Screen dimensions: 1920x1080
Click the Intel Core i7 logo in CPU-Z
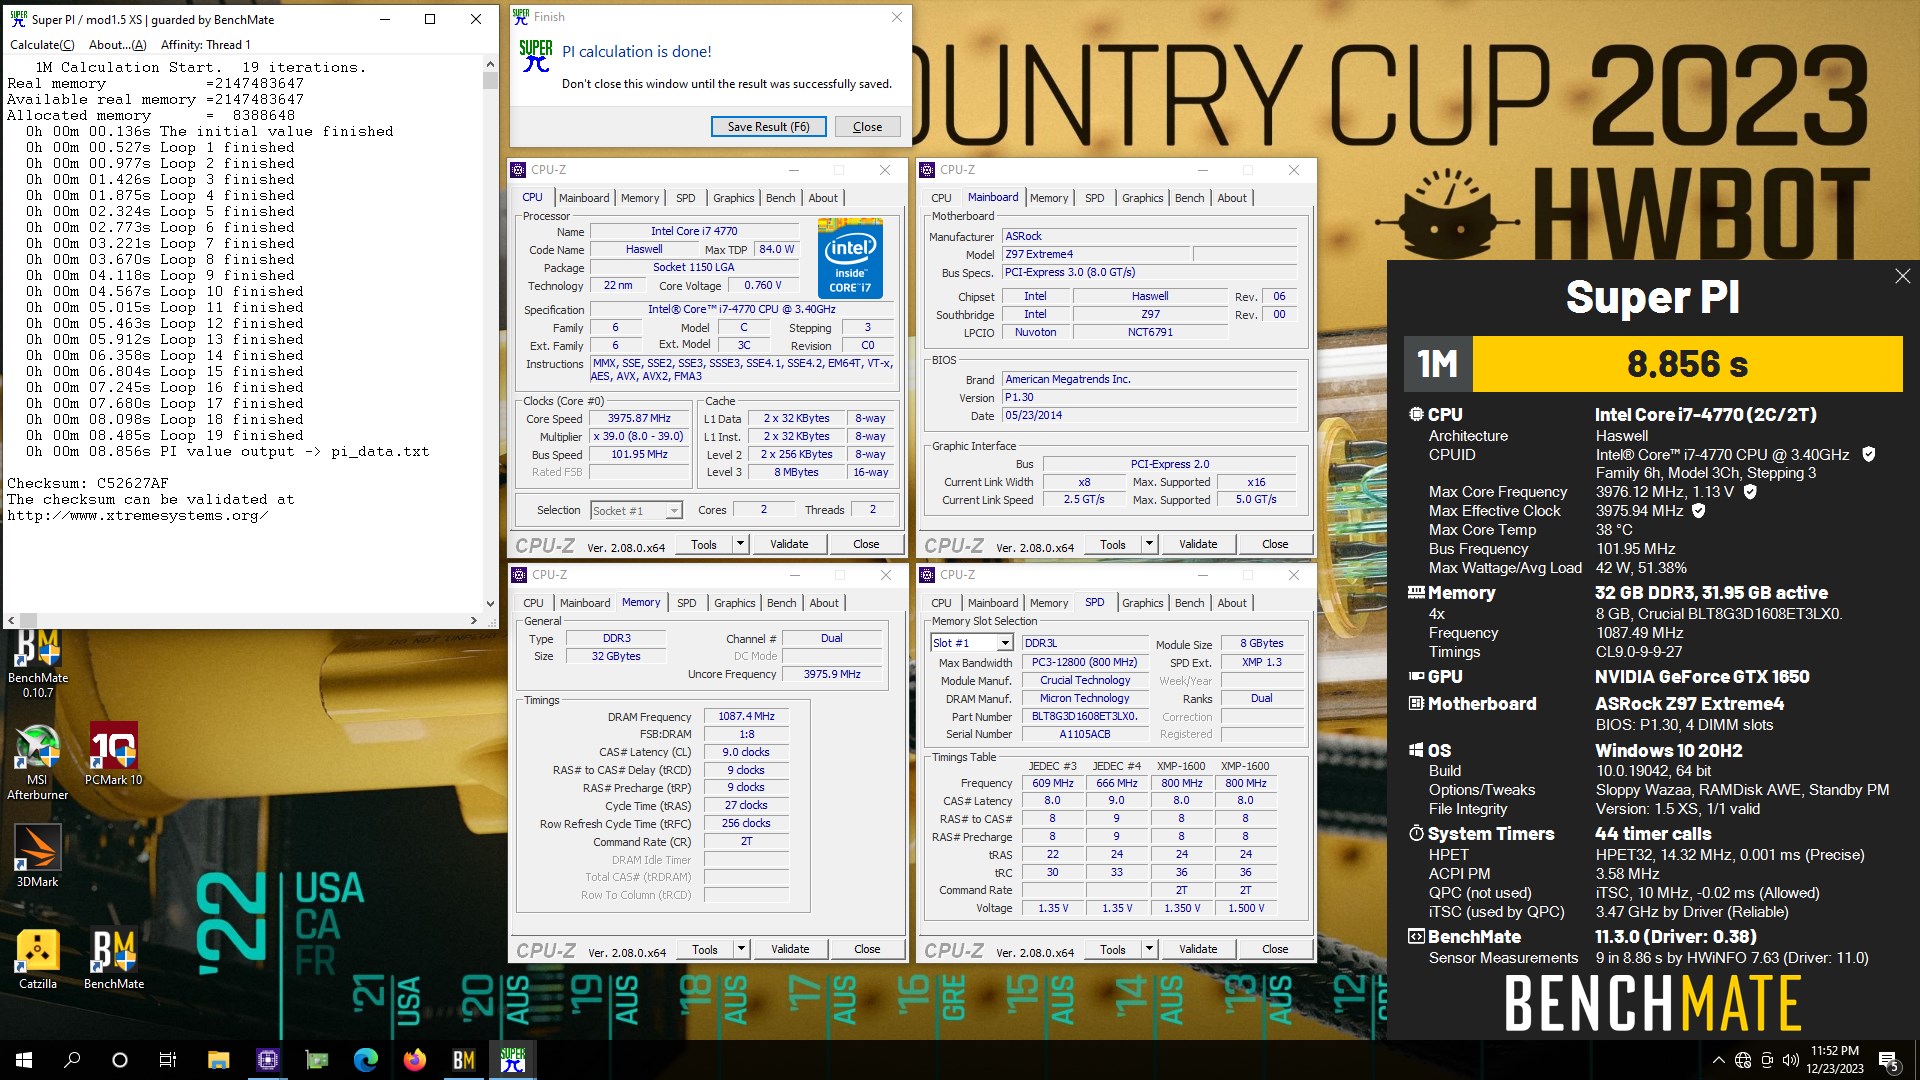point(850,258)
